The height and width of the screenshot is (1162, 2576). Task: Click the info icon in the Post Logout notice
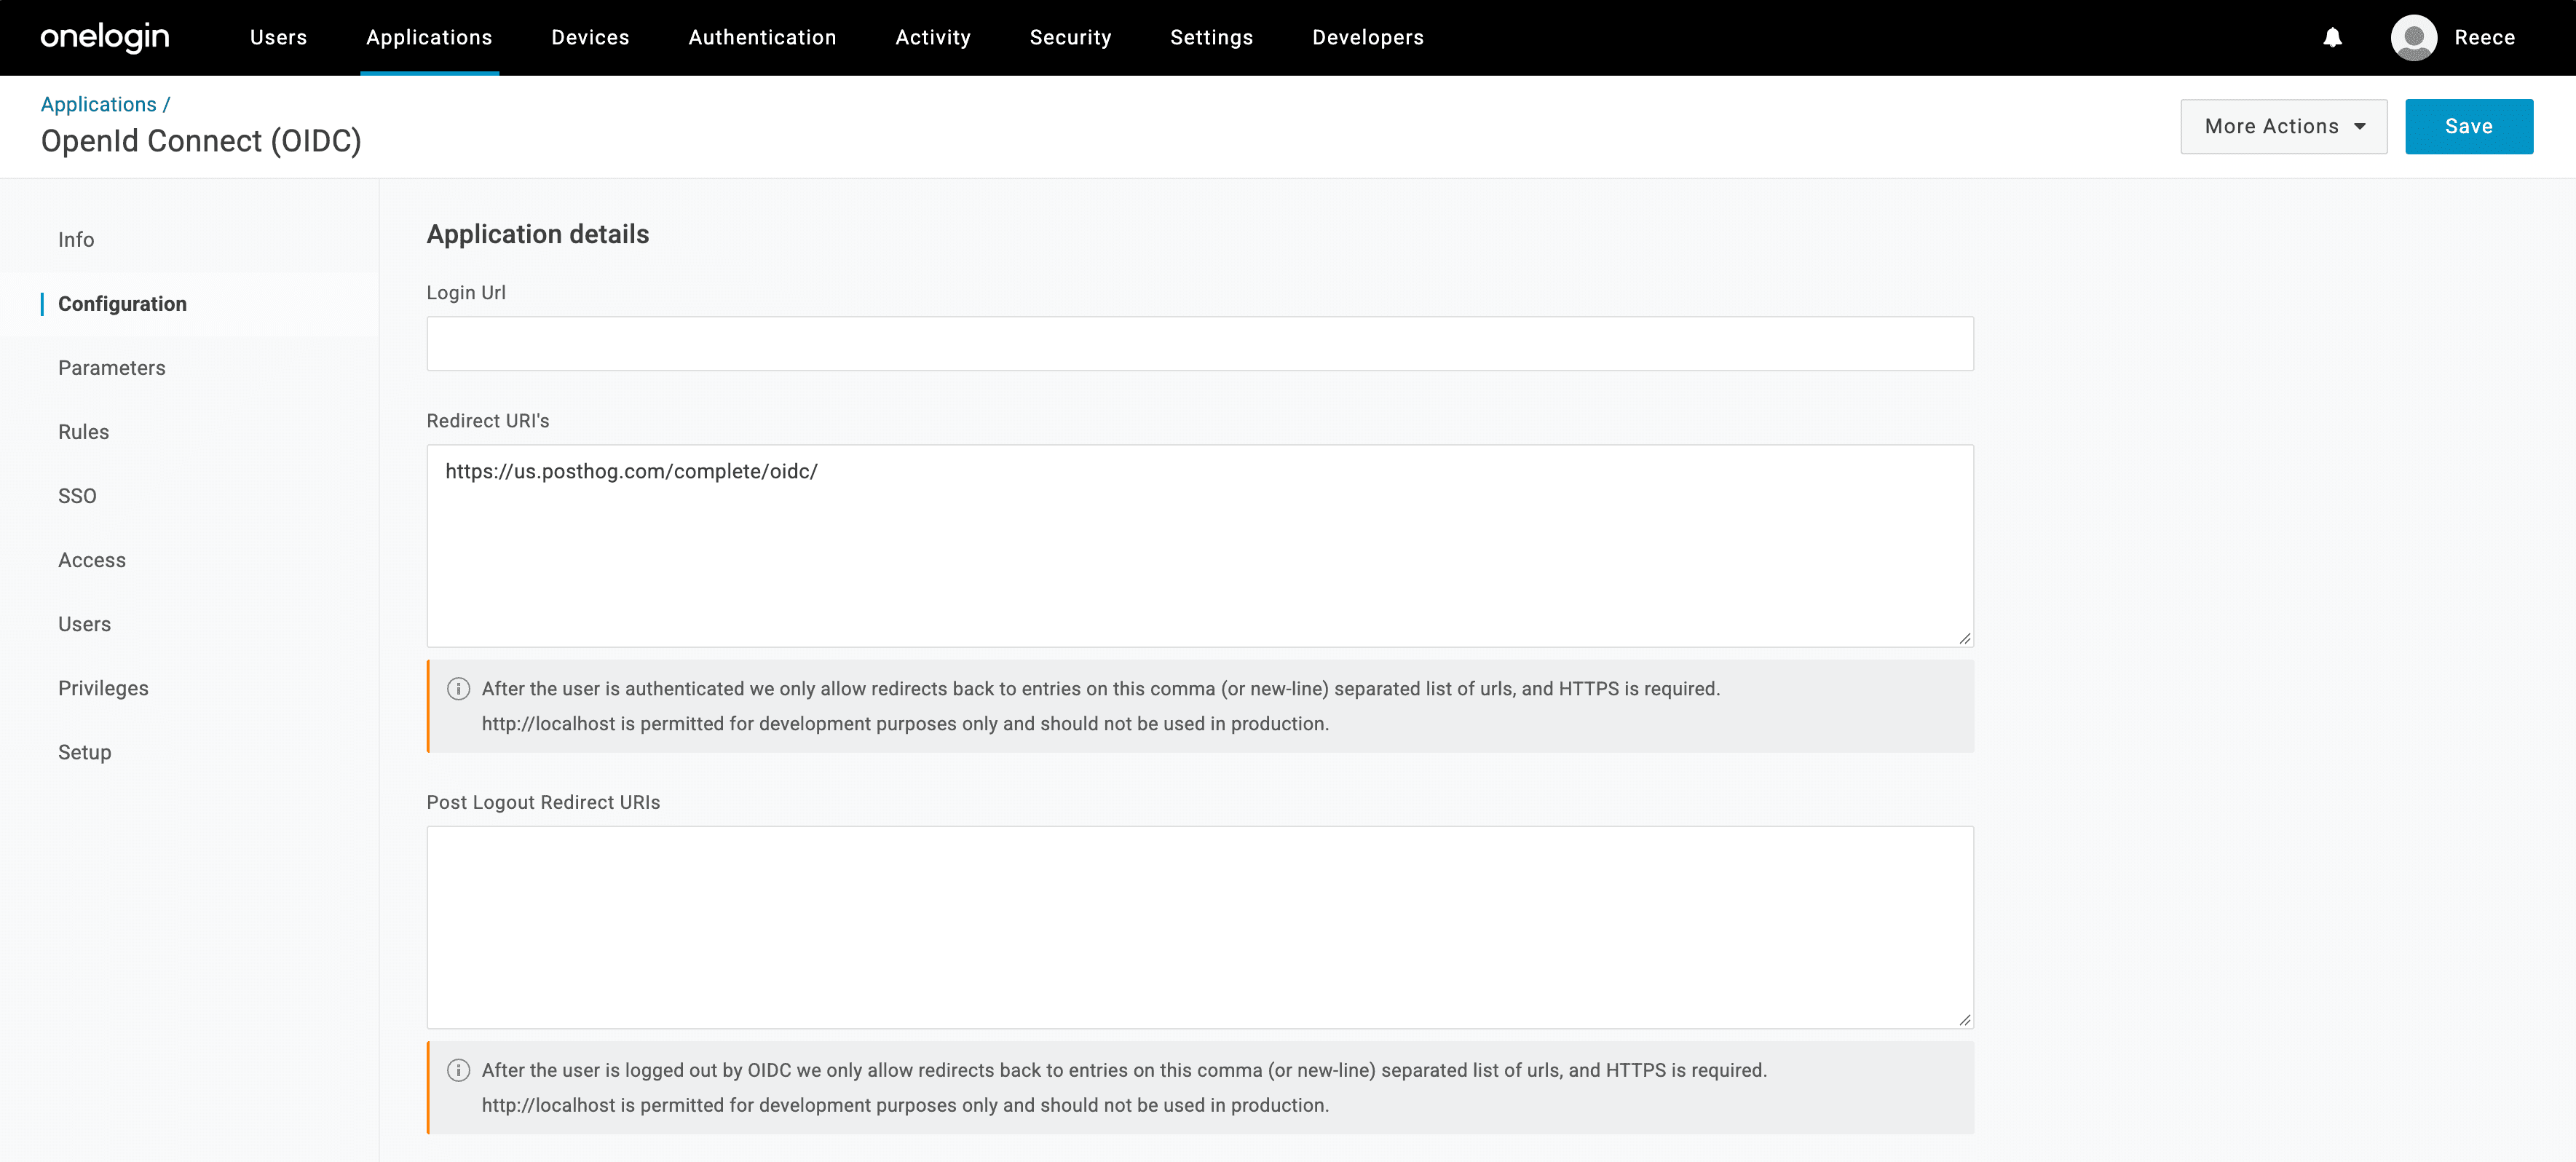(458, 1071)
